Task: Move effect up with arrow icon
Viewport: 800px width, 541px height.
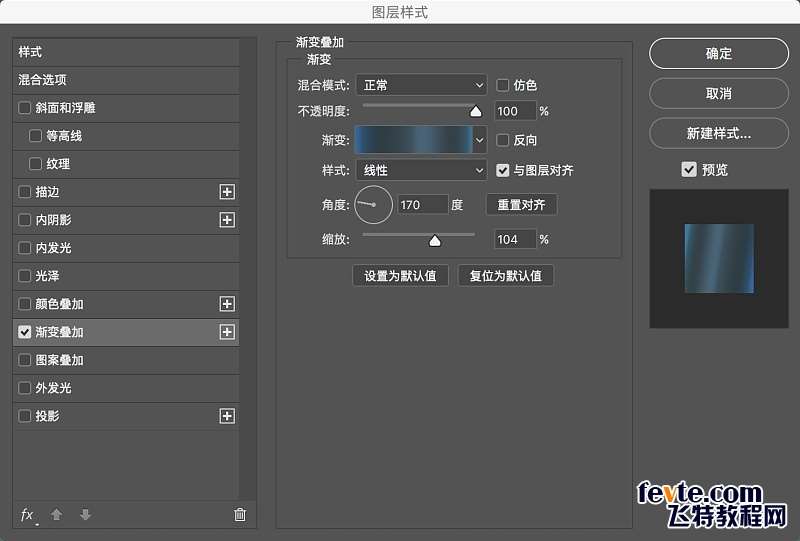Action: (x=57, y=514)
